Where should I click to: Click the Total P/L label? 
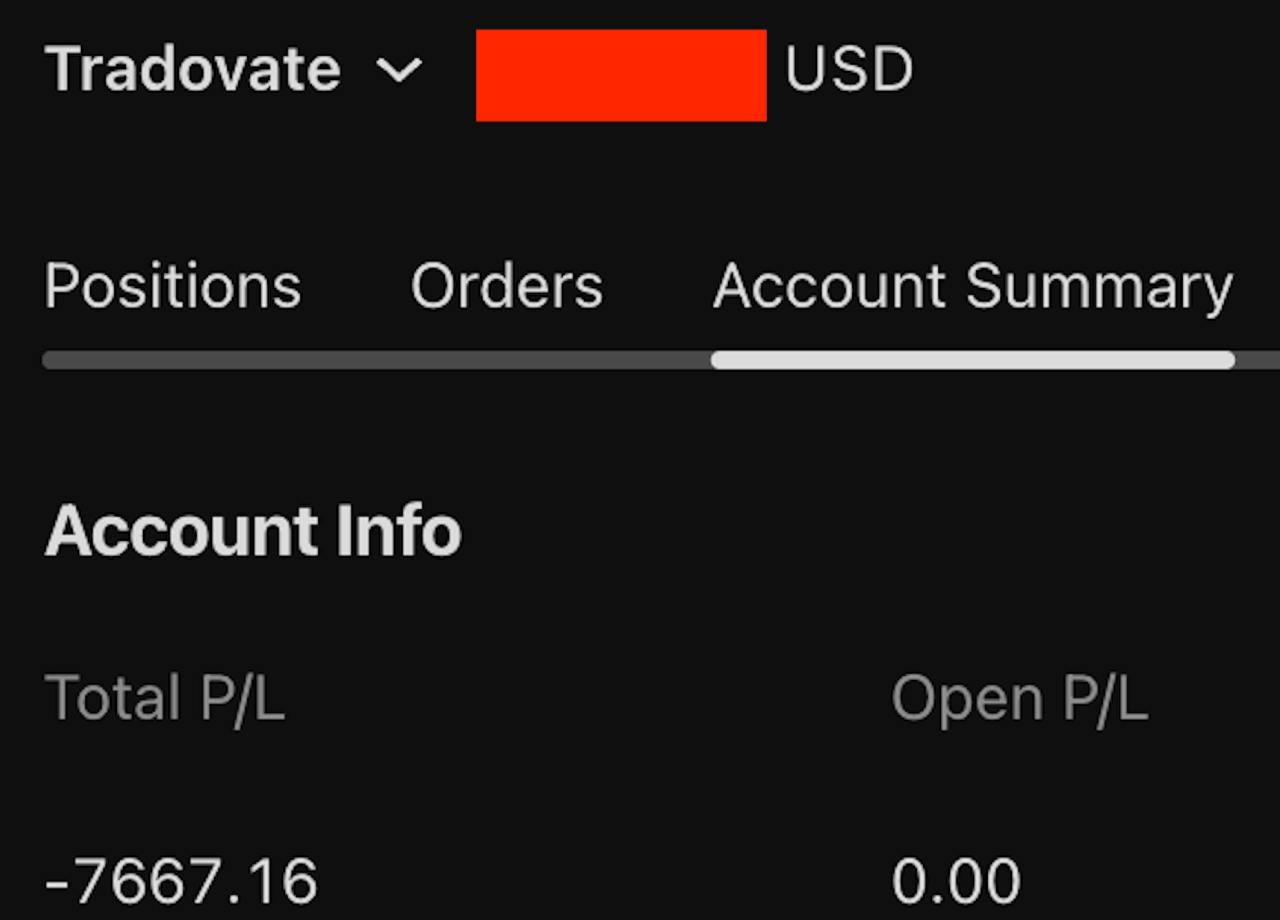165,698
